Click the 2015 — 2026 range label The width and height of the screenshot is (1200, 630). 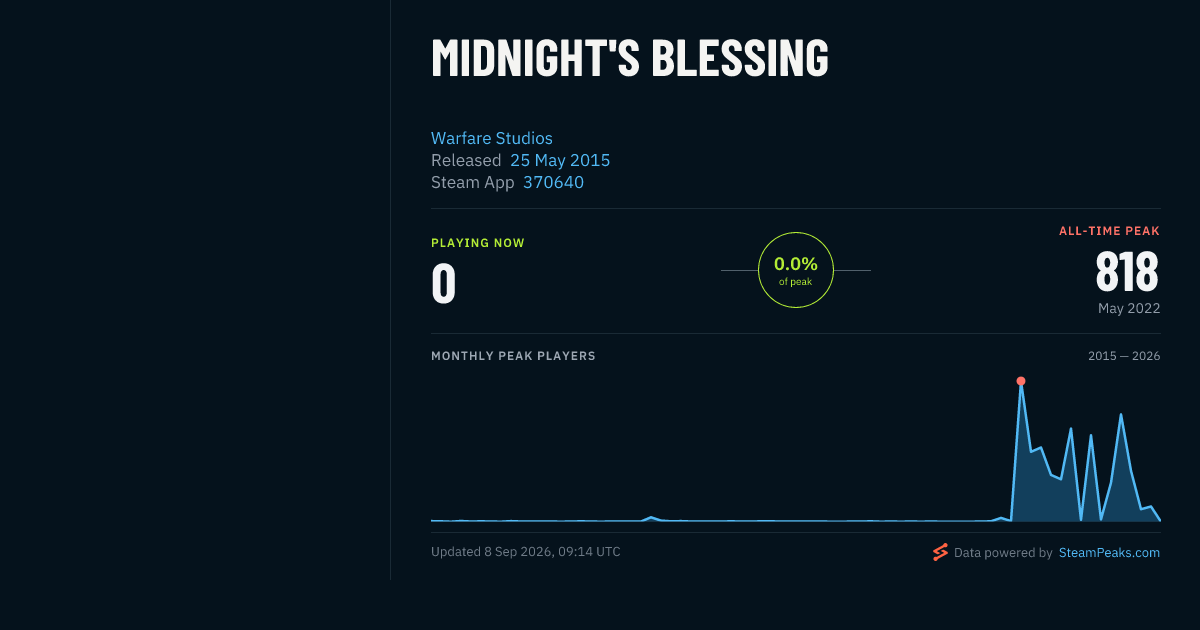tap(1124, 356)
